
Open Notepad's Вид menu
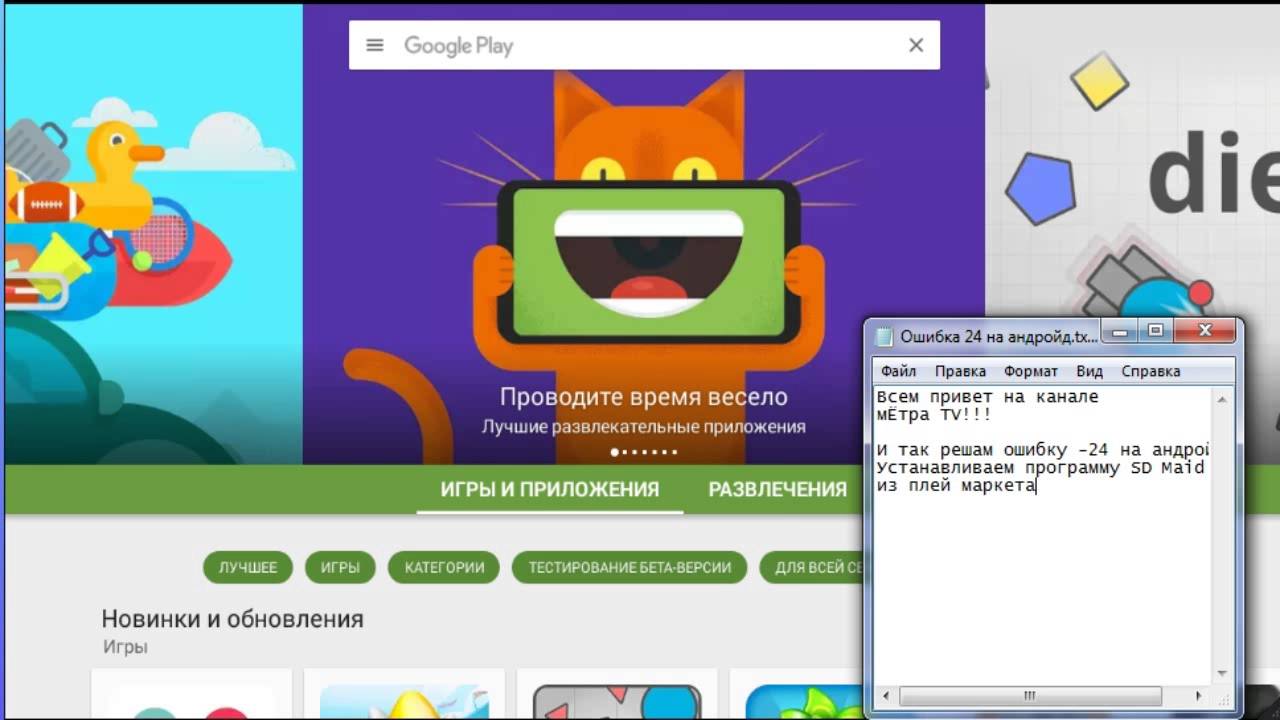click(x=1089, y=371)
